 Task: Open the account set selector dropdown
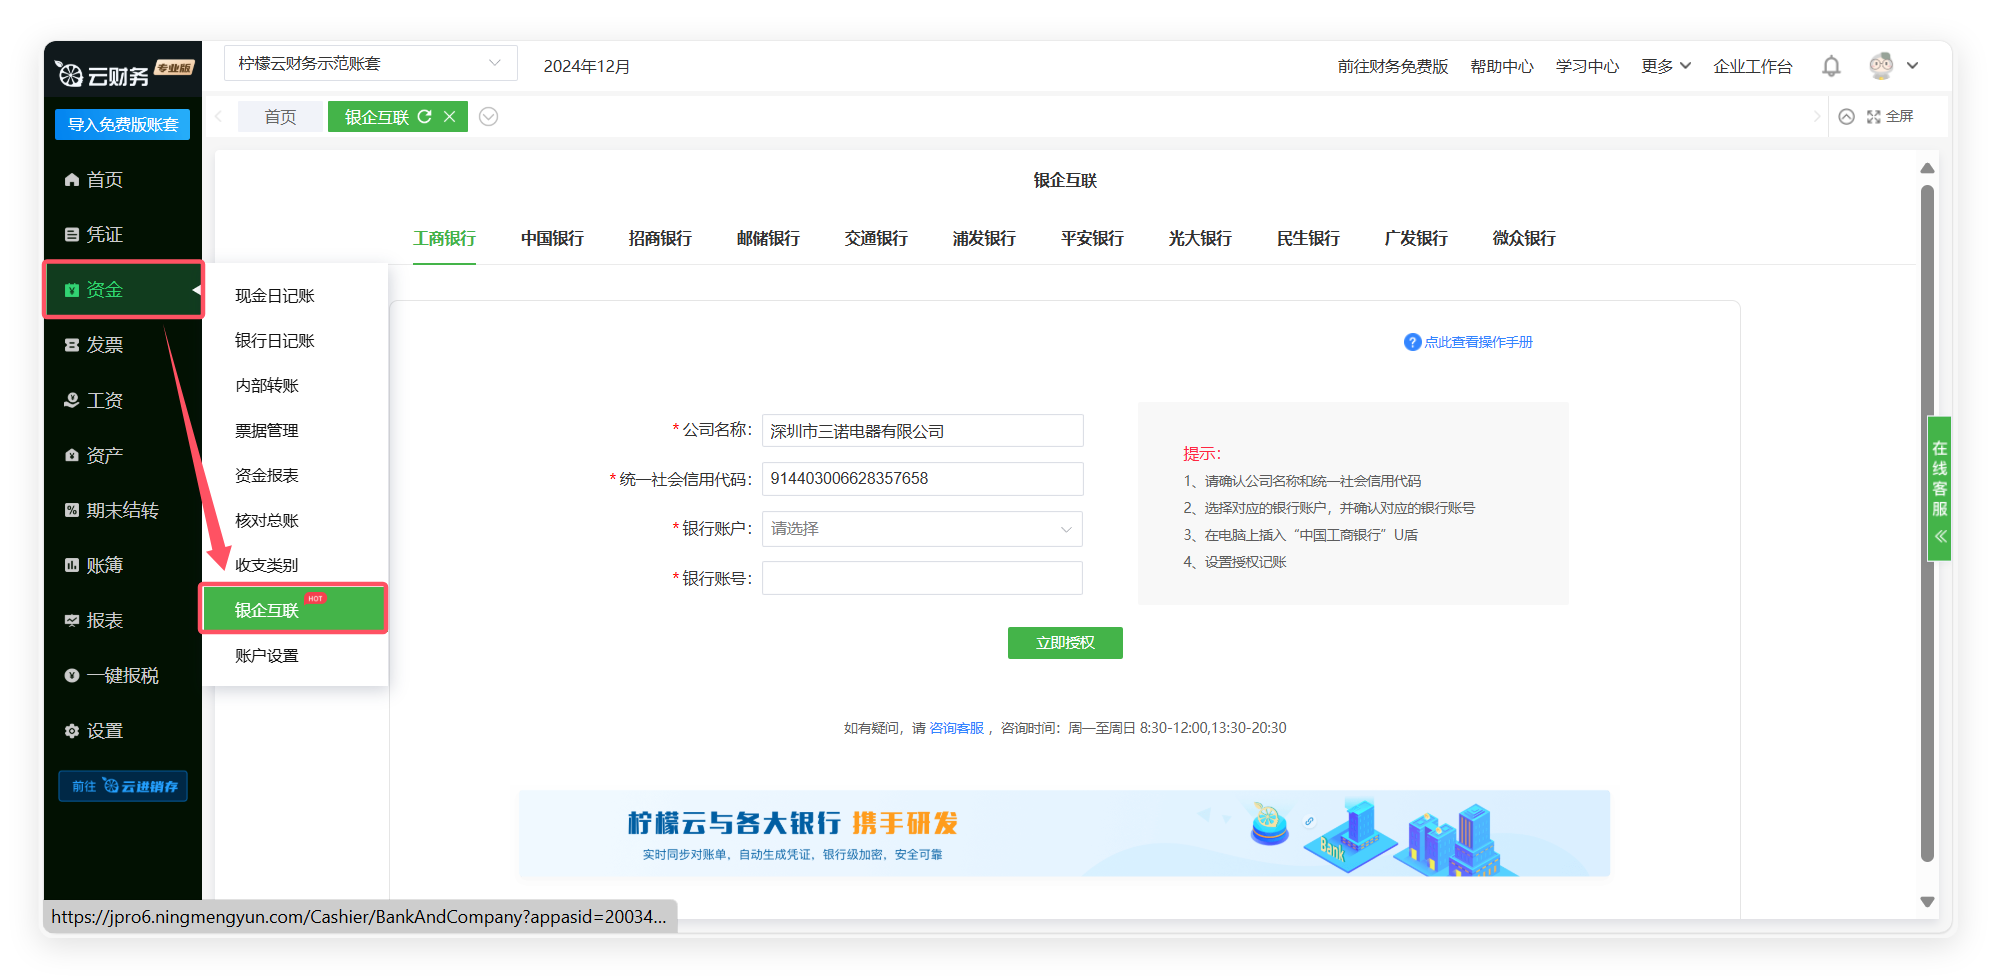tap(370, 64)
